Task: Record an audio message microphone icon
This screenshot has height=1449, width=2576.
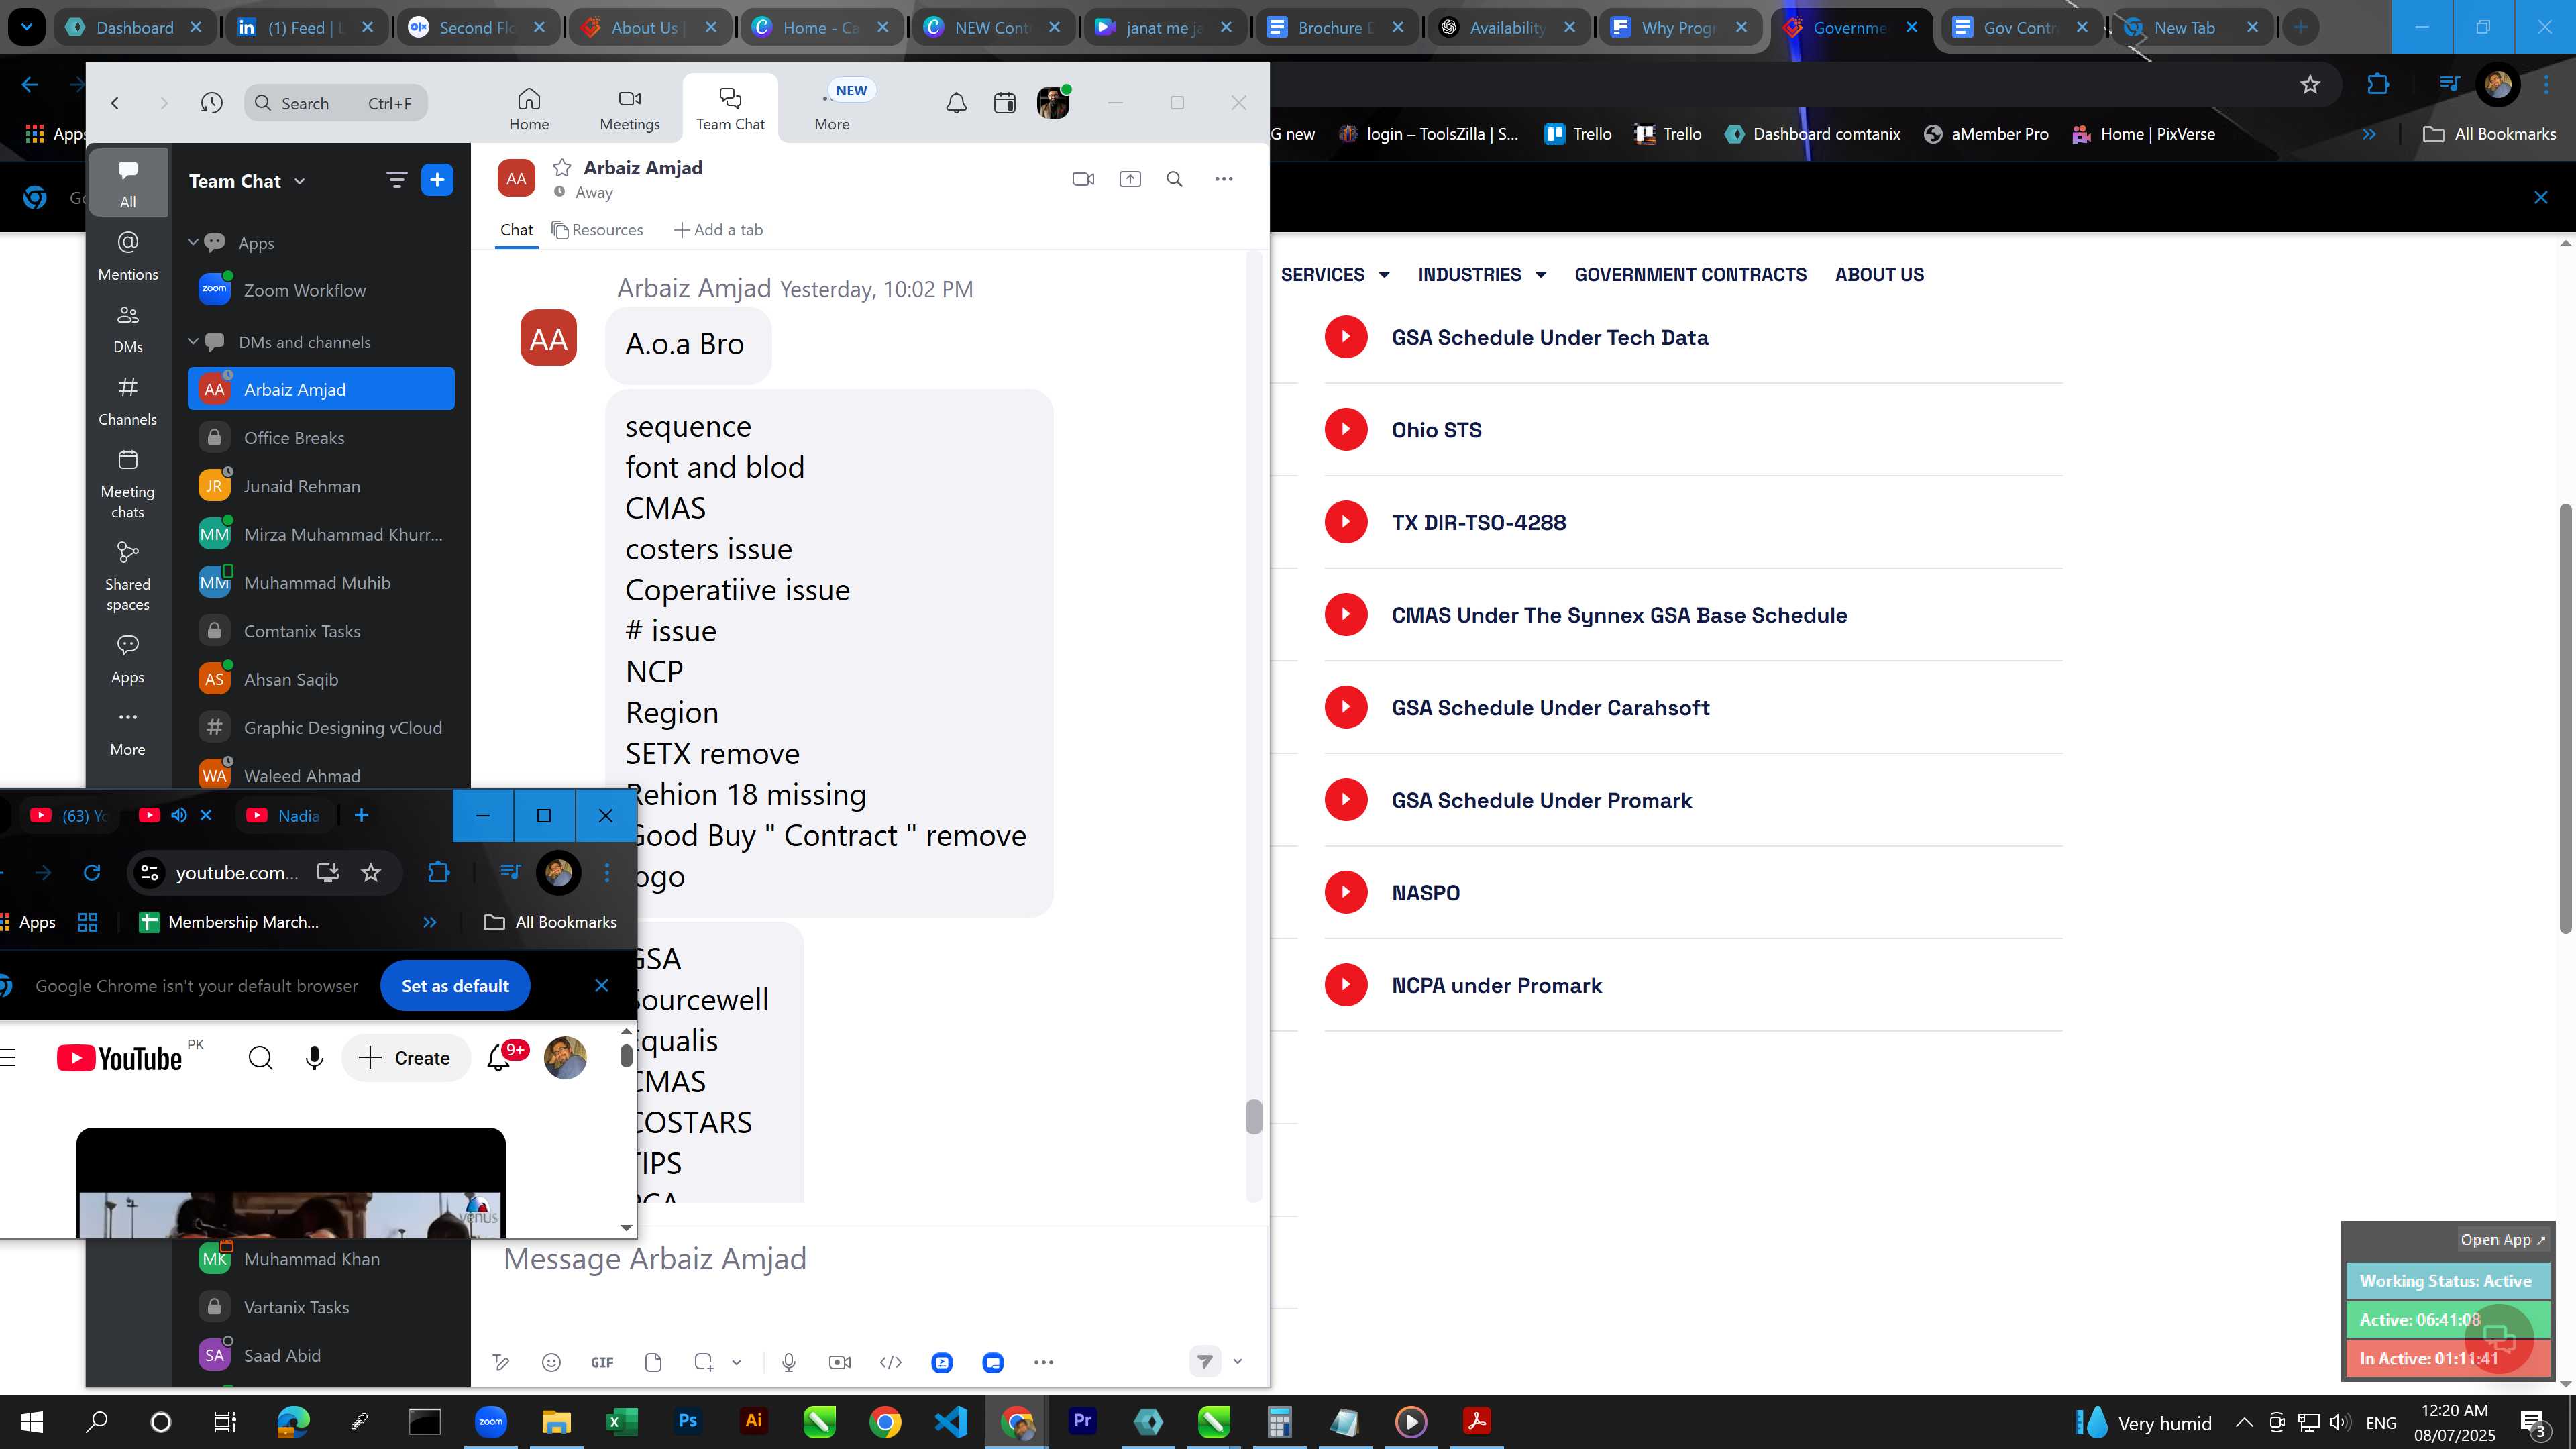Action: tap(789, 1362)
